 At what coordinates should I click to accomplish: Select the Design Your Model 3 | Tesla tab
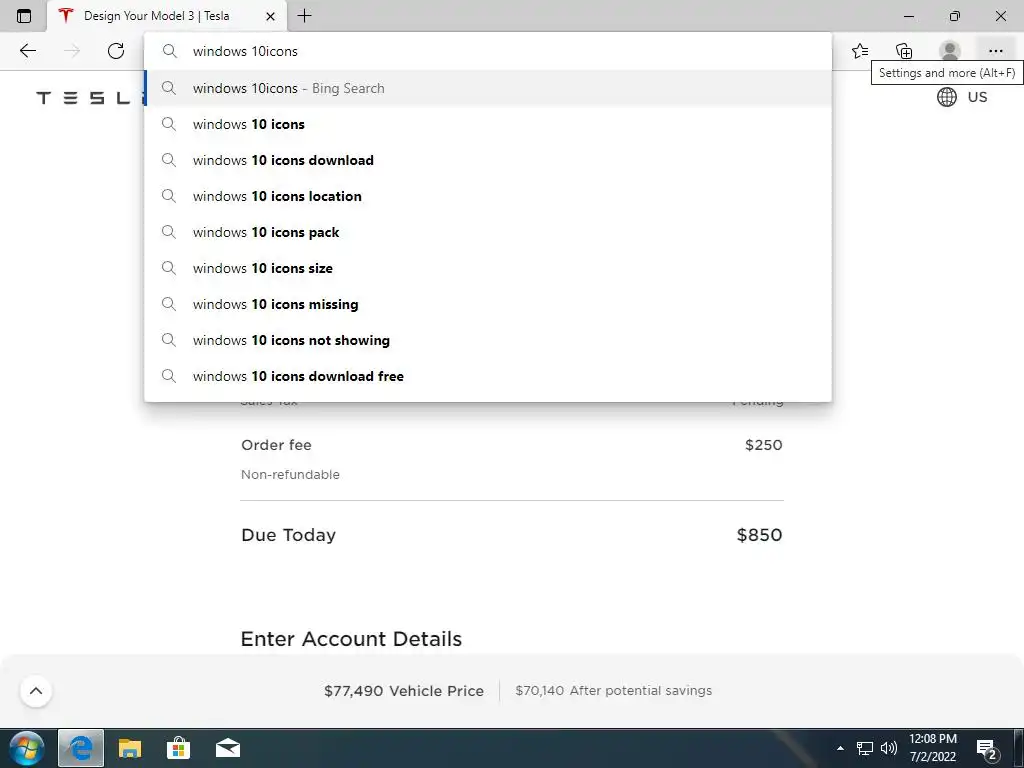pyautogui.click(x=167, y=16)
